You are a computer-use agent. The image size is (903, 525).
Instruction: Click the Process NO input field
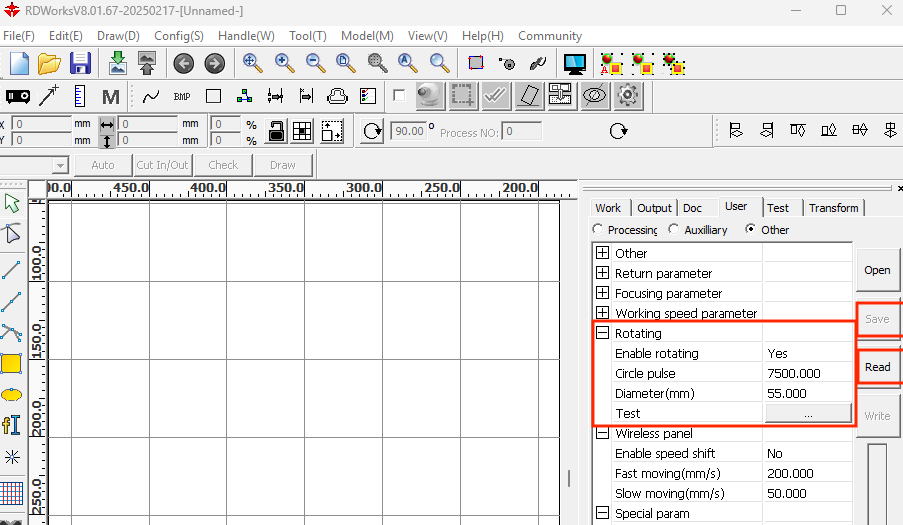[x=522, y=131]
